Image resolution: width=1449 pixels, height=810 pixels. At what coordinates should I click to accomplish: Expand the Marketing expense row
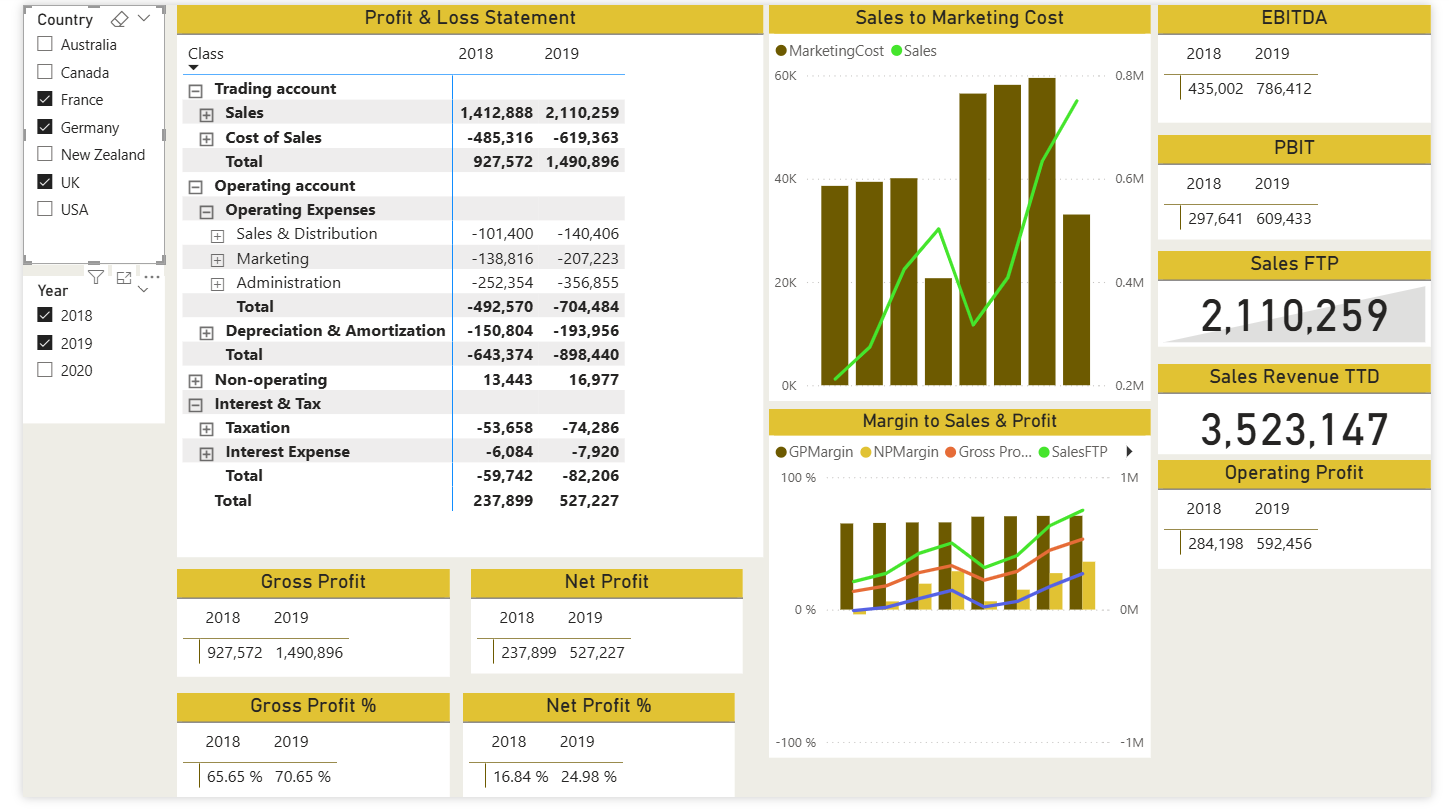(x=218, y=260)
